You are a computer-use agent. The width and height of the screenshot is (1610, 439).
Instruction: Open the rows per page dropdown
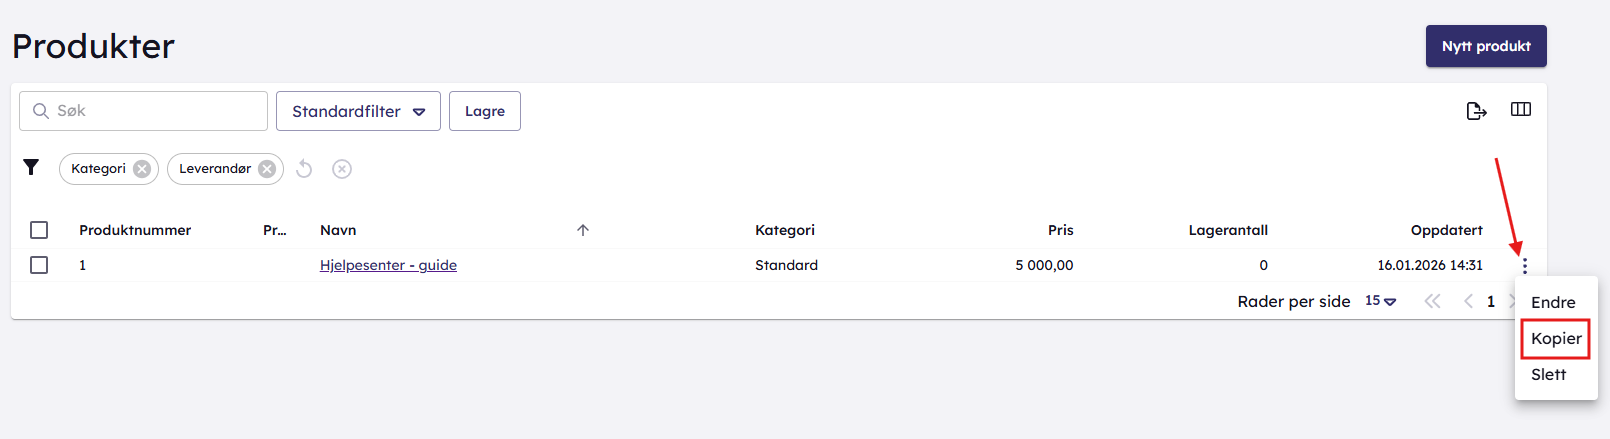point(1380,301)
